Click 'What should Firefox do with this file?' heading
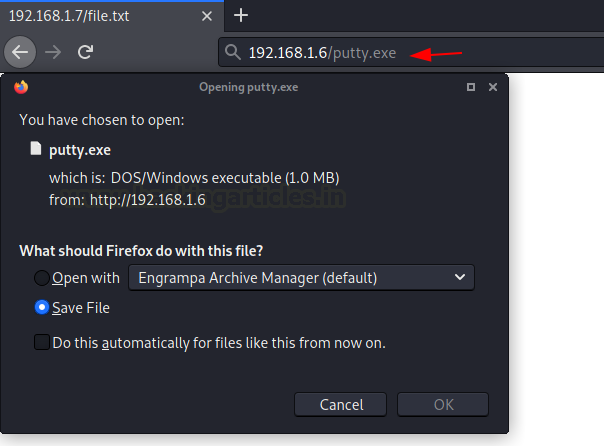The image size is (604, 446). click(x=141, y=251)
